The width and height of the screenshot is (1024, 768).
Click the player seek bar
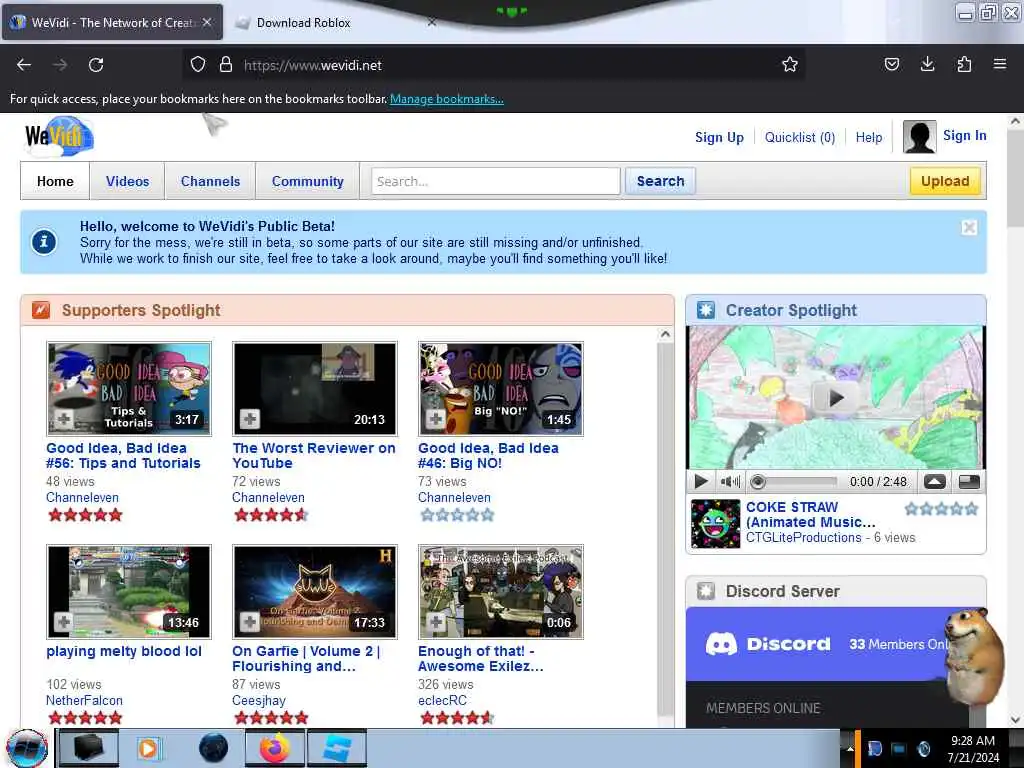[x=793, y=482]
